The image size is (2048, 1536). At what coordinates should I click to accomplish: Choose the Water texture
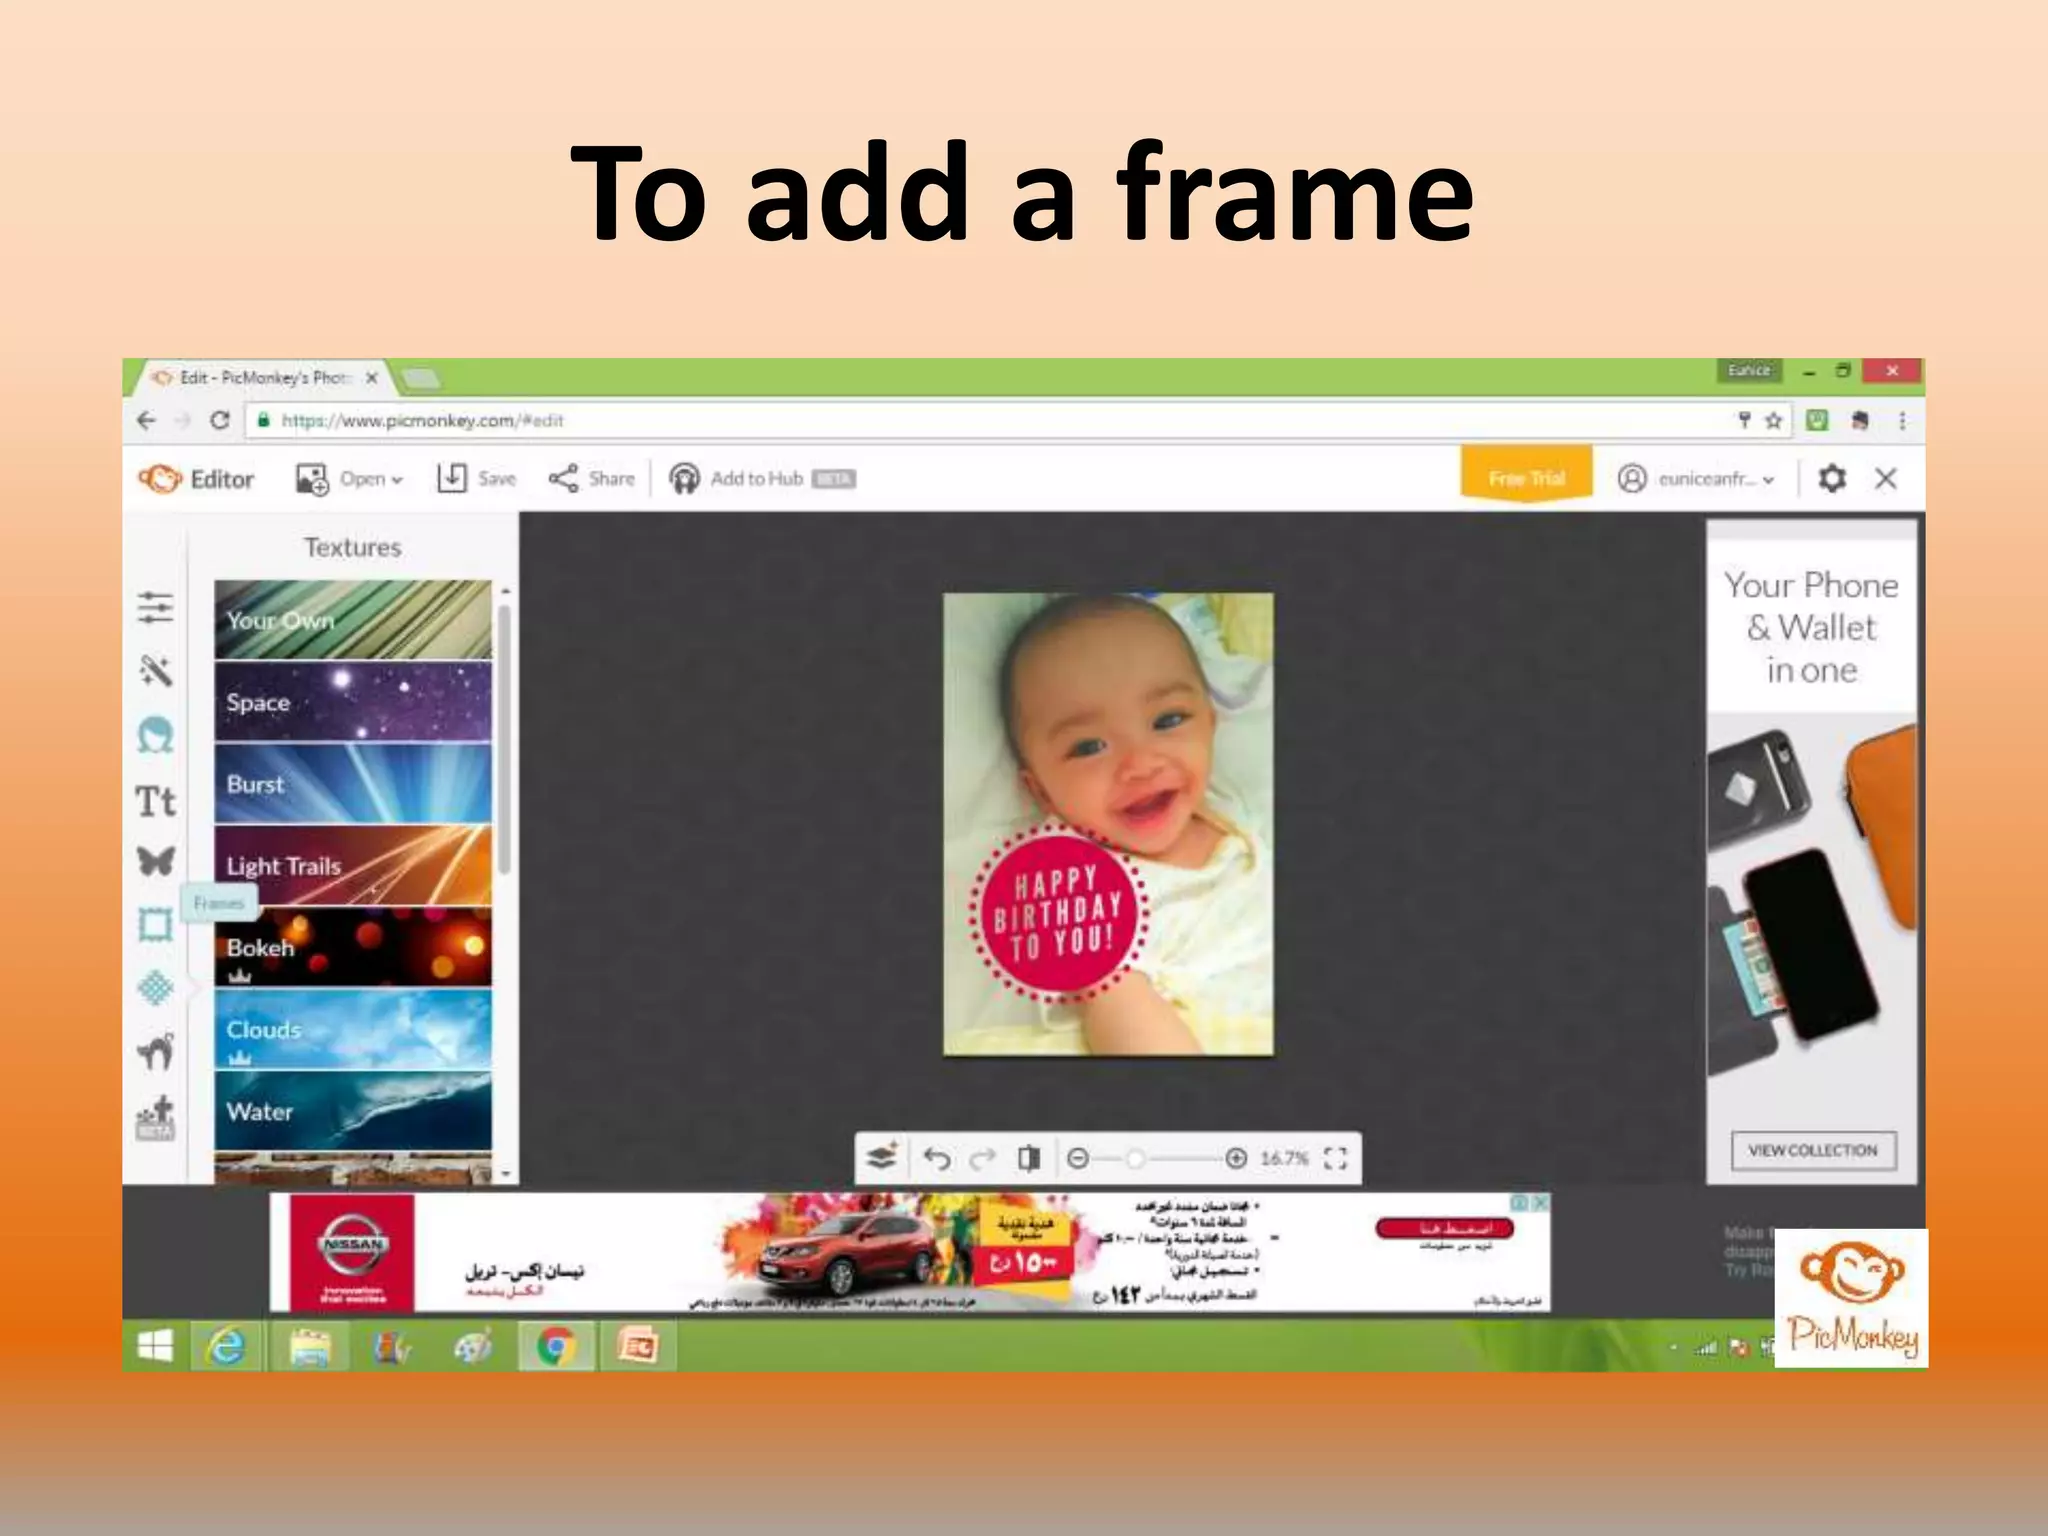tap(353, 1111)
